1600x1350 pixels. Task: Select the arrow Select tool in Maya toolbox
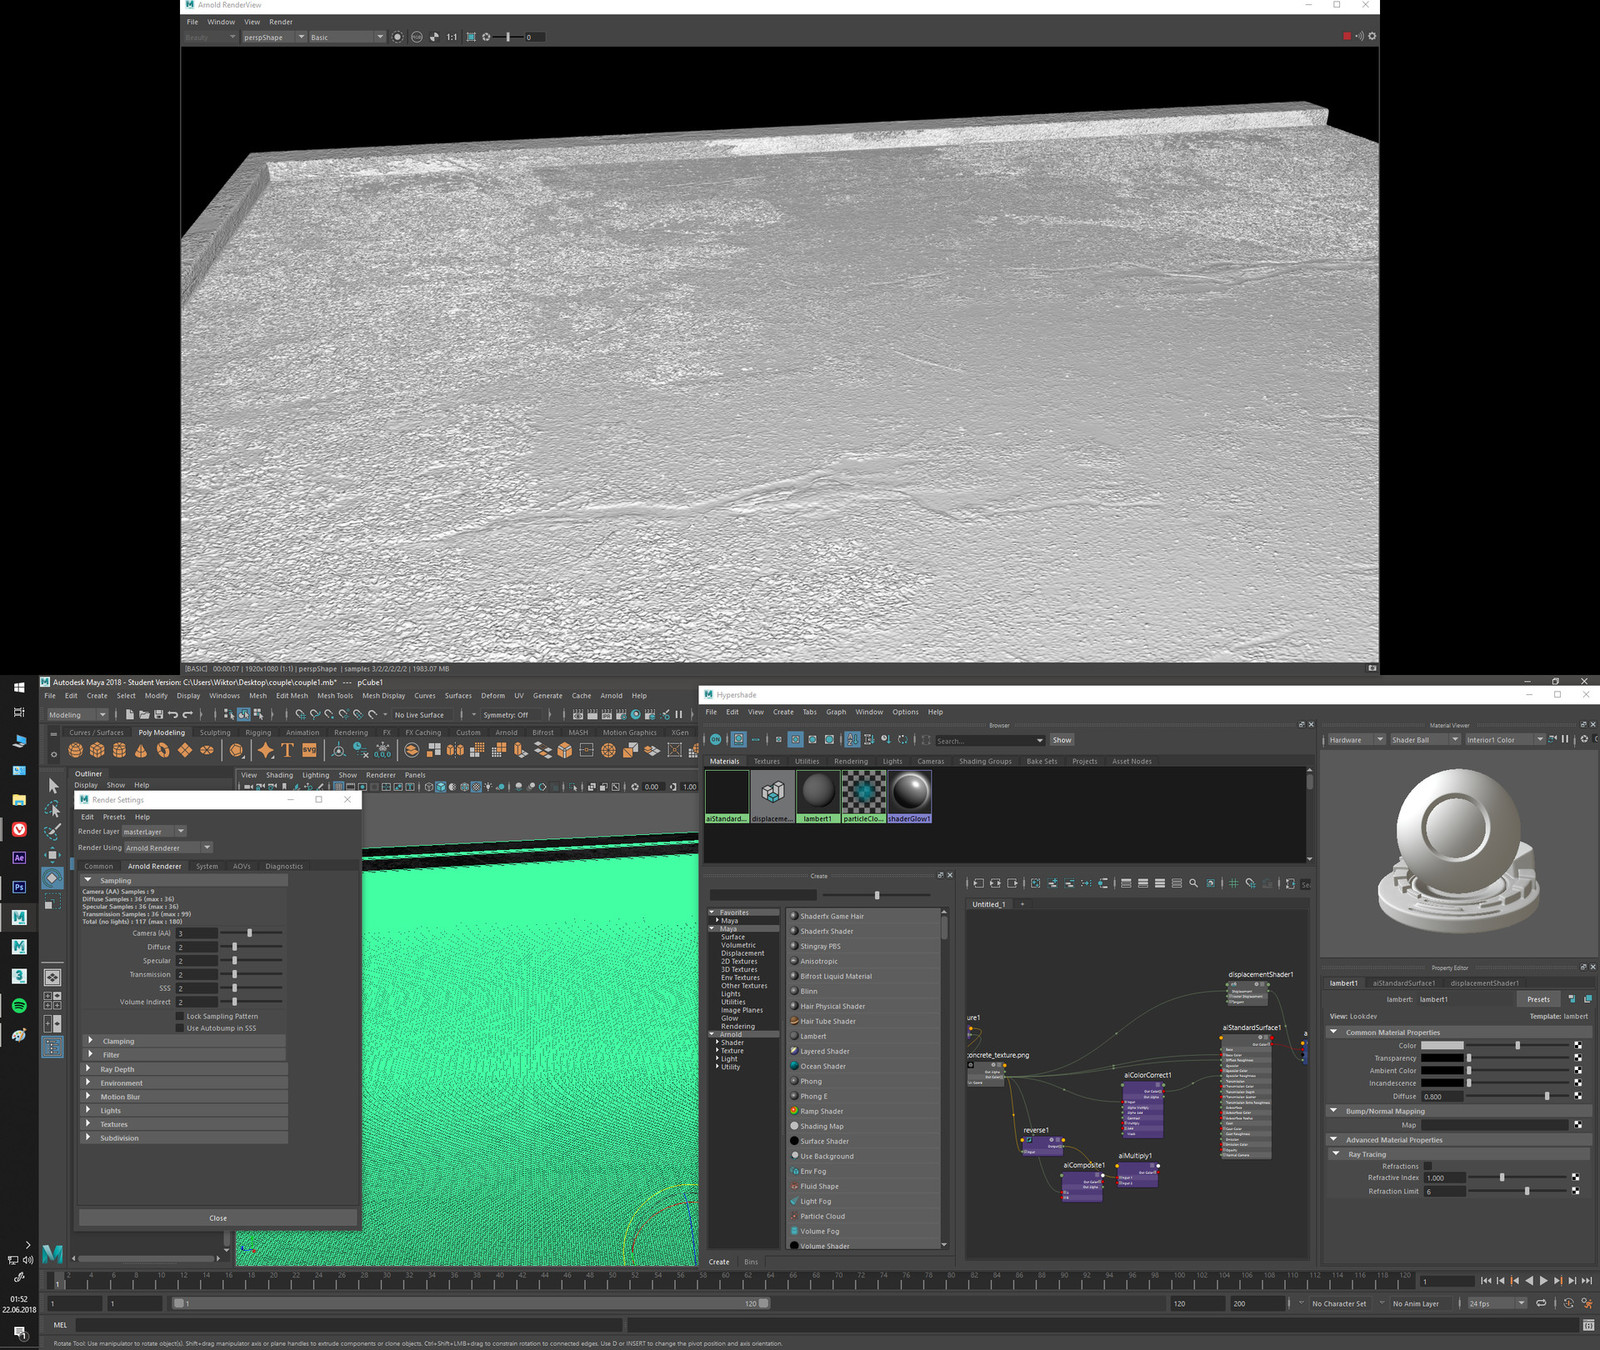(53, 786)
